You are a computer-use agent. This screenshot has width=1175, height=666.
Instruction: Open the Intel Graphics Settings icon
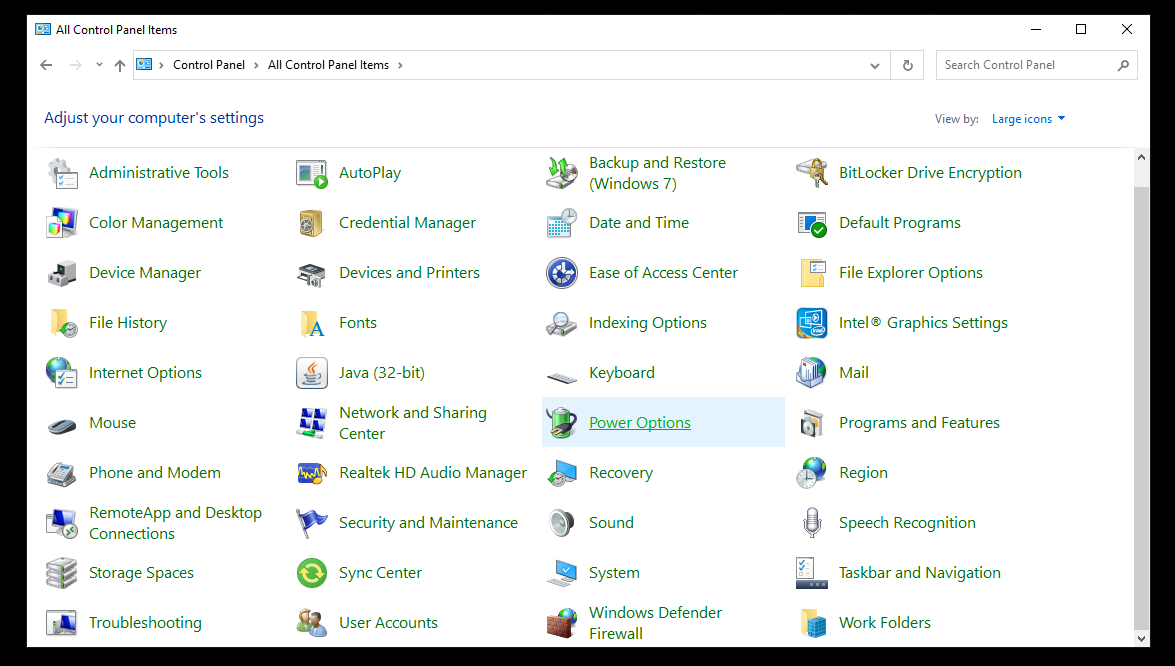point(812,323)
